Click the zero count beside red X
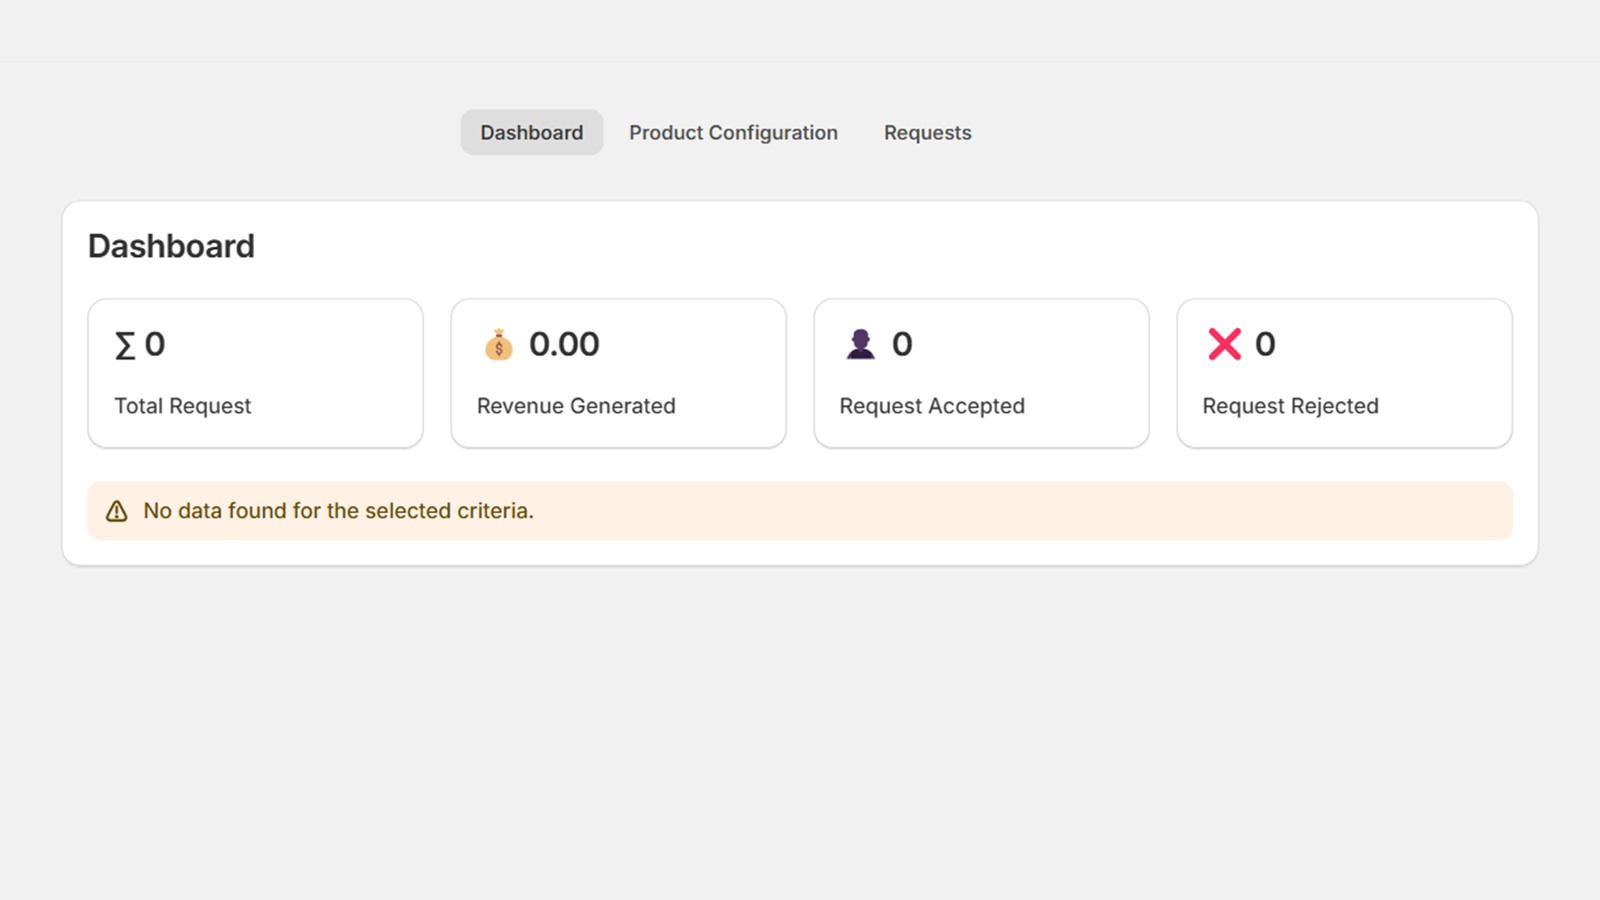 point(1265,344)
